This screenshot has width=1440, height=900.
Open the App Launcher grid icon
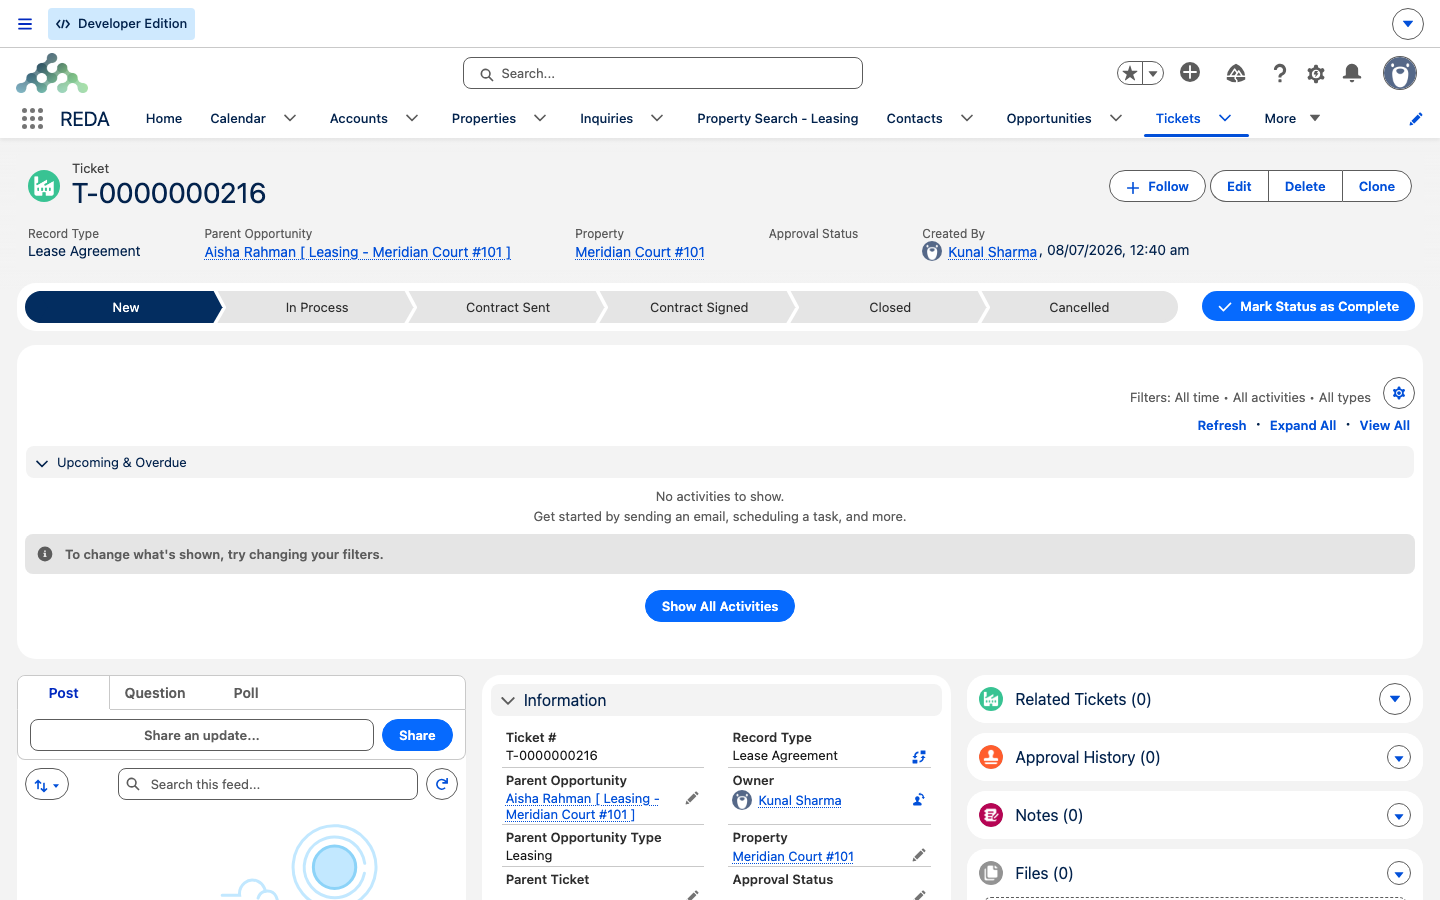click(x=32, y=119)
